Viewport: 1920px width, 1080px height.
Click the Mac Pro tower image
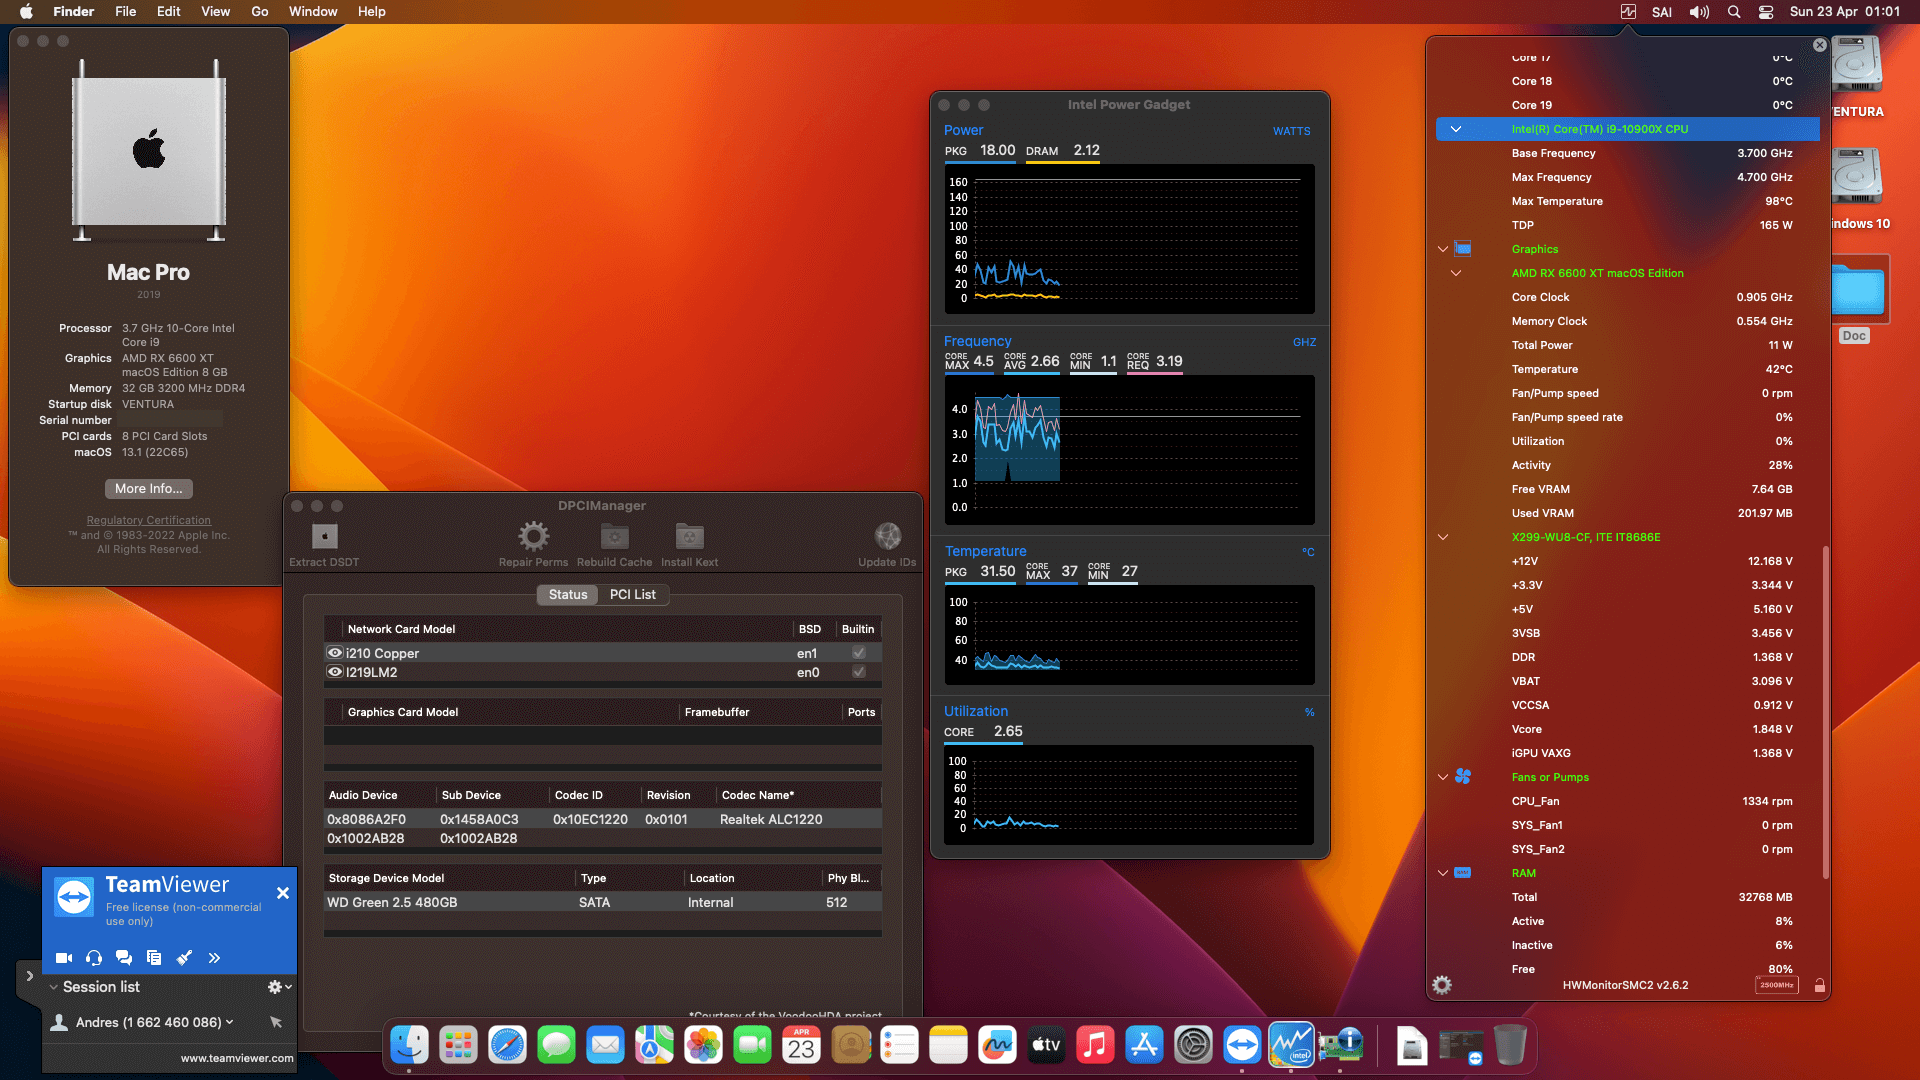[x=149, y=150]
